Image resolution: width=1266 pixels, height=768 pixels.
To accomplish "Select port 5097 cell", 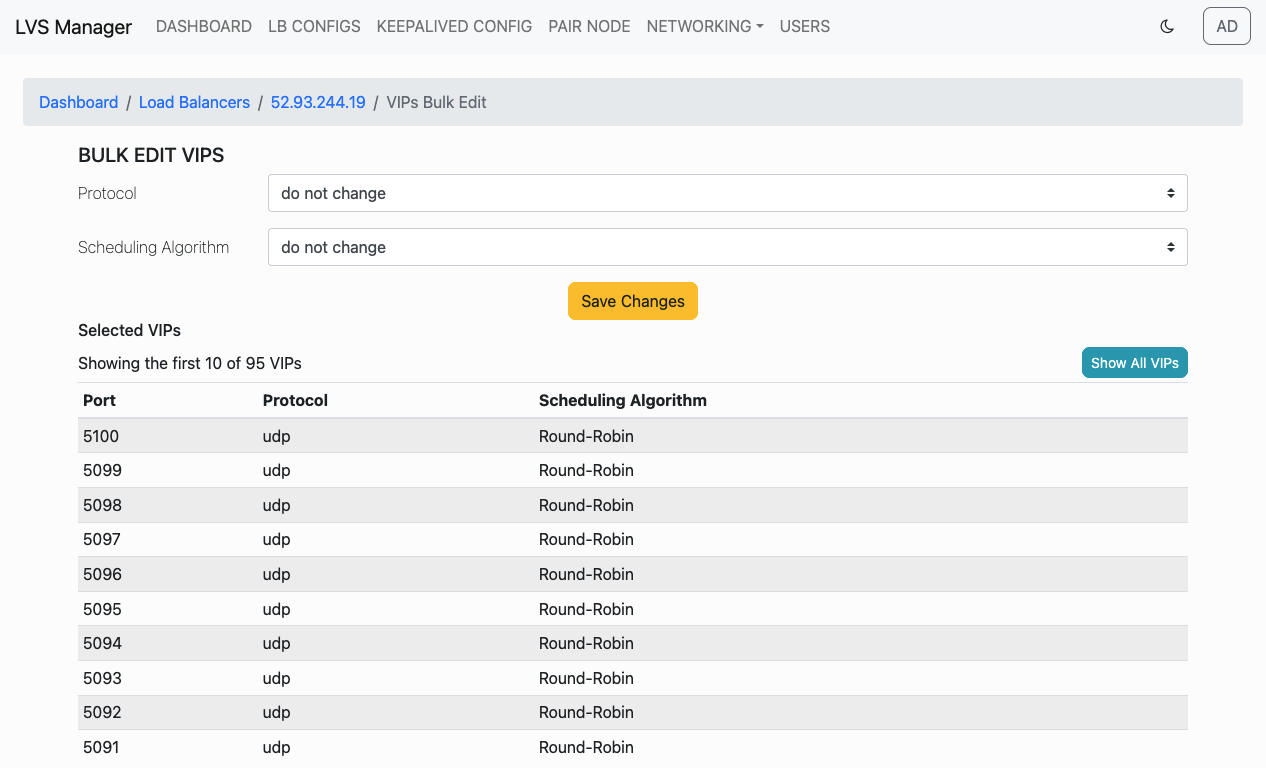I will pyautogui.click(x=168, y=539).
